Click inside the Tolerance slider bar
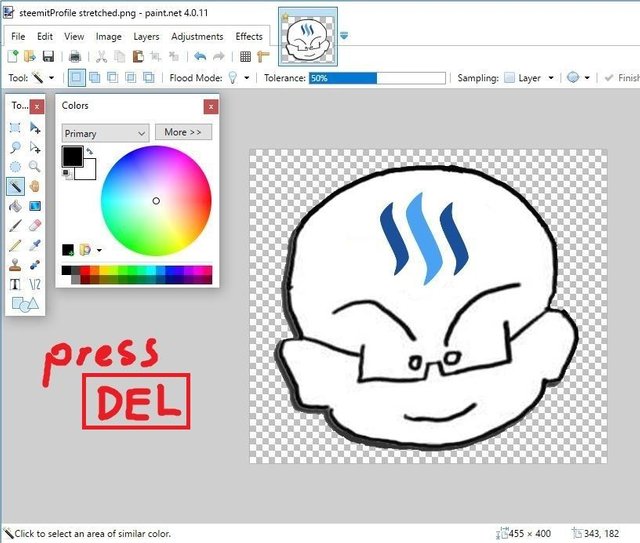This screenshot has width=640, height=543. [x=377, y=78]
